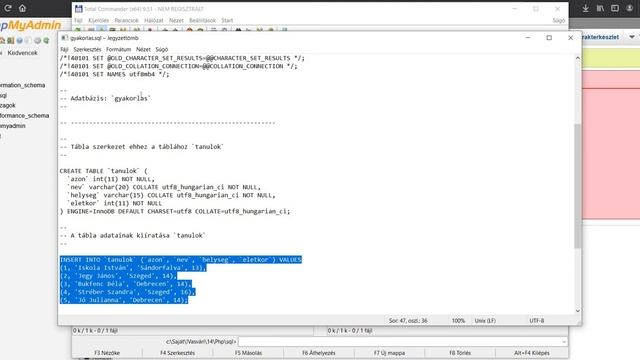The image size is (640, 360).
Task: Click the '-- Adatbázis: `gyakorlas`' comment line
Action: click(x=105, y=98)
